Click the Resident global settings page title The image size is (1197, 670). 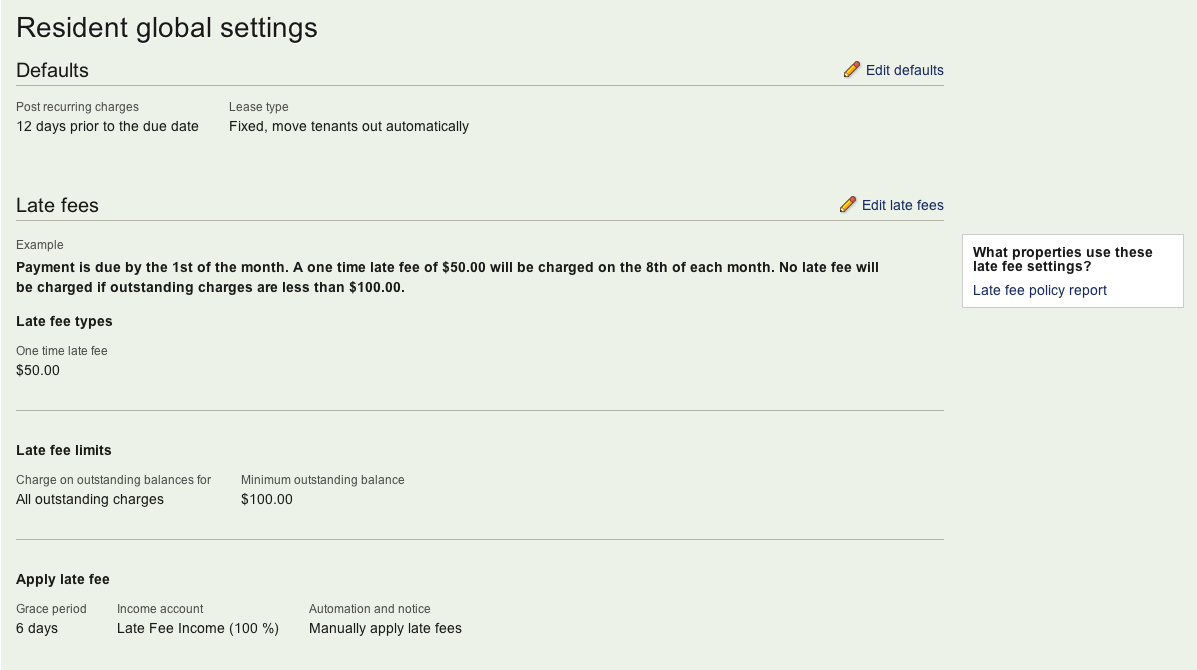pos(167,28)
